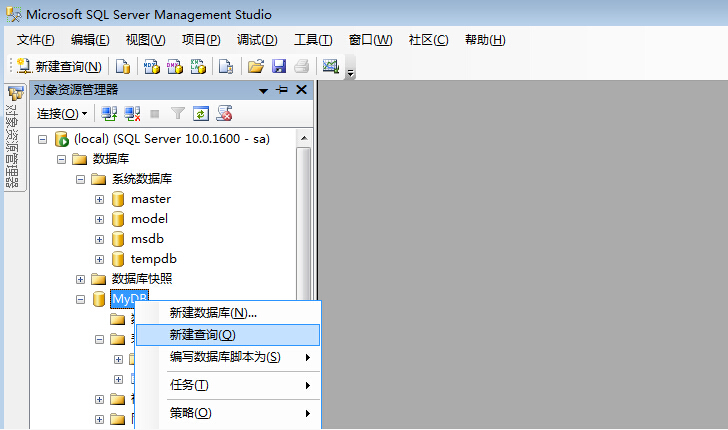Open the 帮助(H) menu
The image size is (728, 430).
pyautogui.click(x=485, y=40)
